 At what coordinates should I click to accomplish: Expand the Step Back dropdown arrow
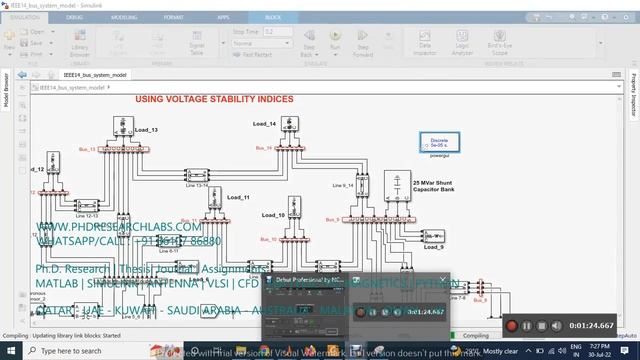click(x=317, y=55)
